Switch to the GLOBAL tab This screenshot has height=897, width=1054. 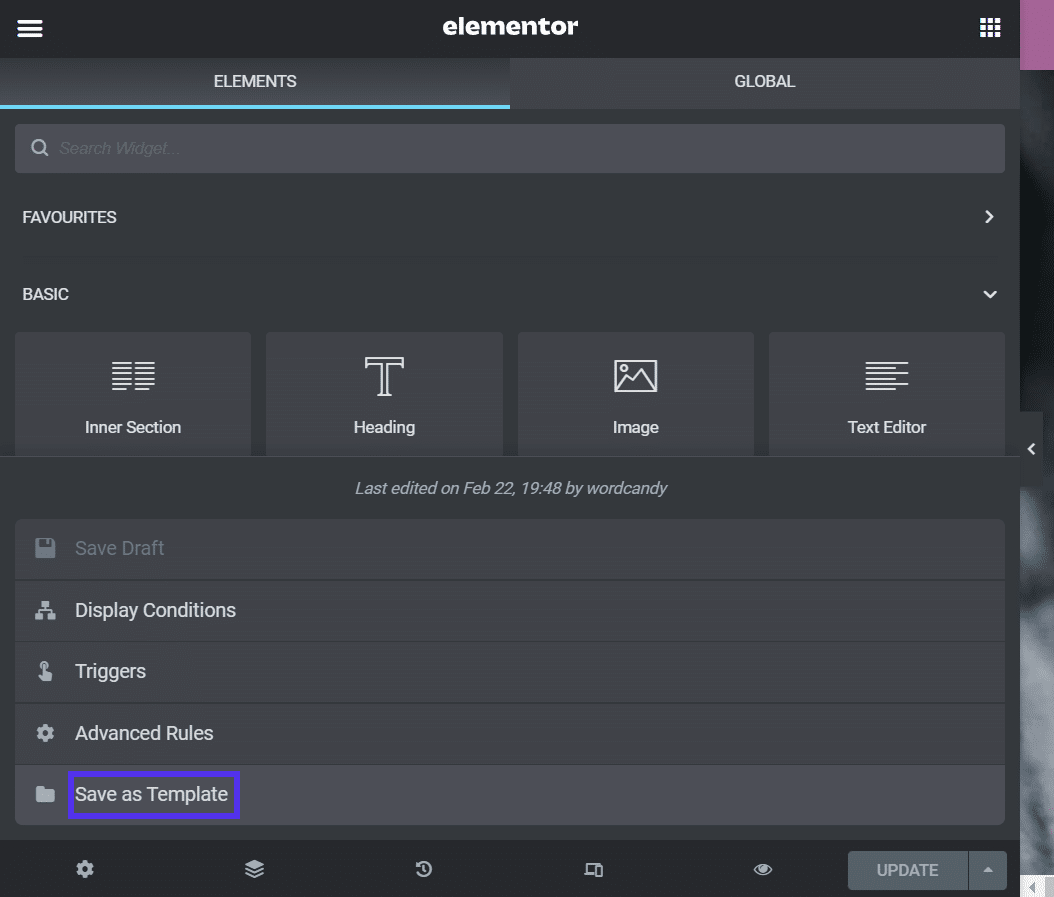point(764,81)
